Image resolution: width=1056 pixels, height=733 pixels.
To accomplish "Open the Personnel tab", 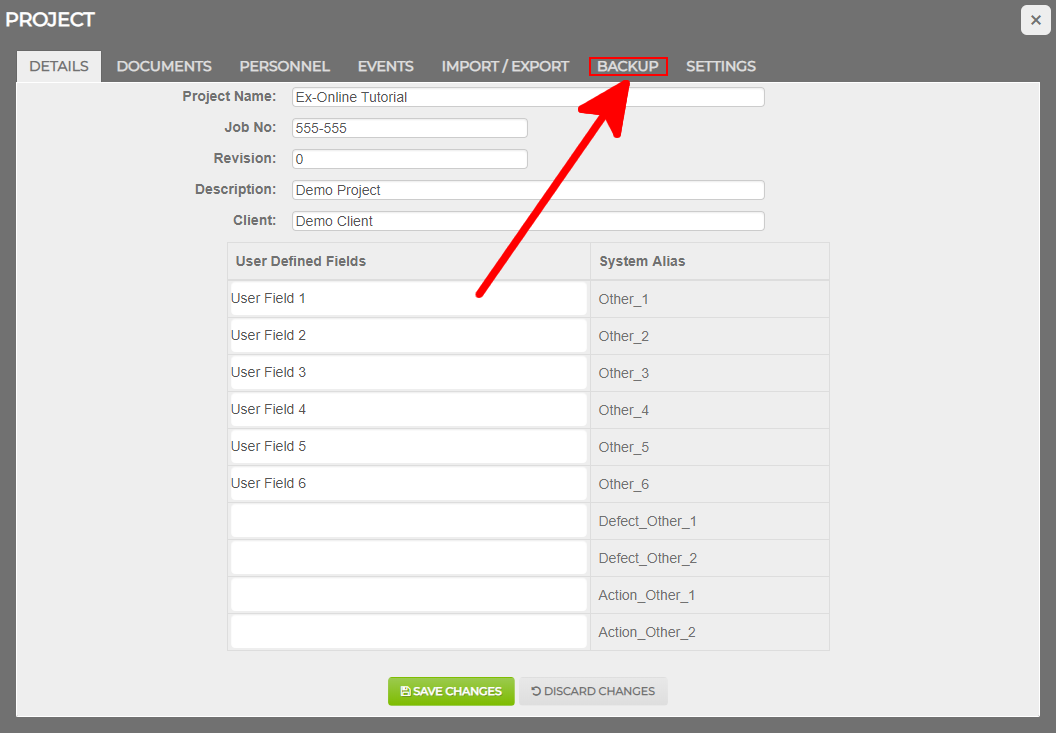I will tap(284, 66).
